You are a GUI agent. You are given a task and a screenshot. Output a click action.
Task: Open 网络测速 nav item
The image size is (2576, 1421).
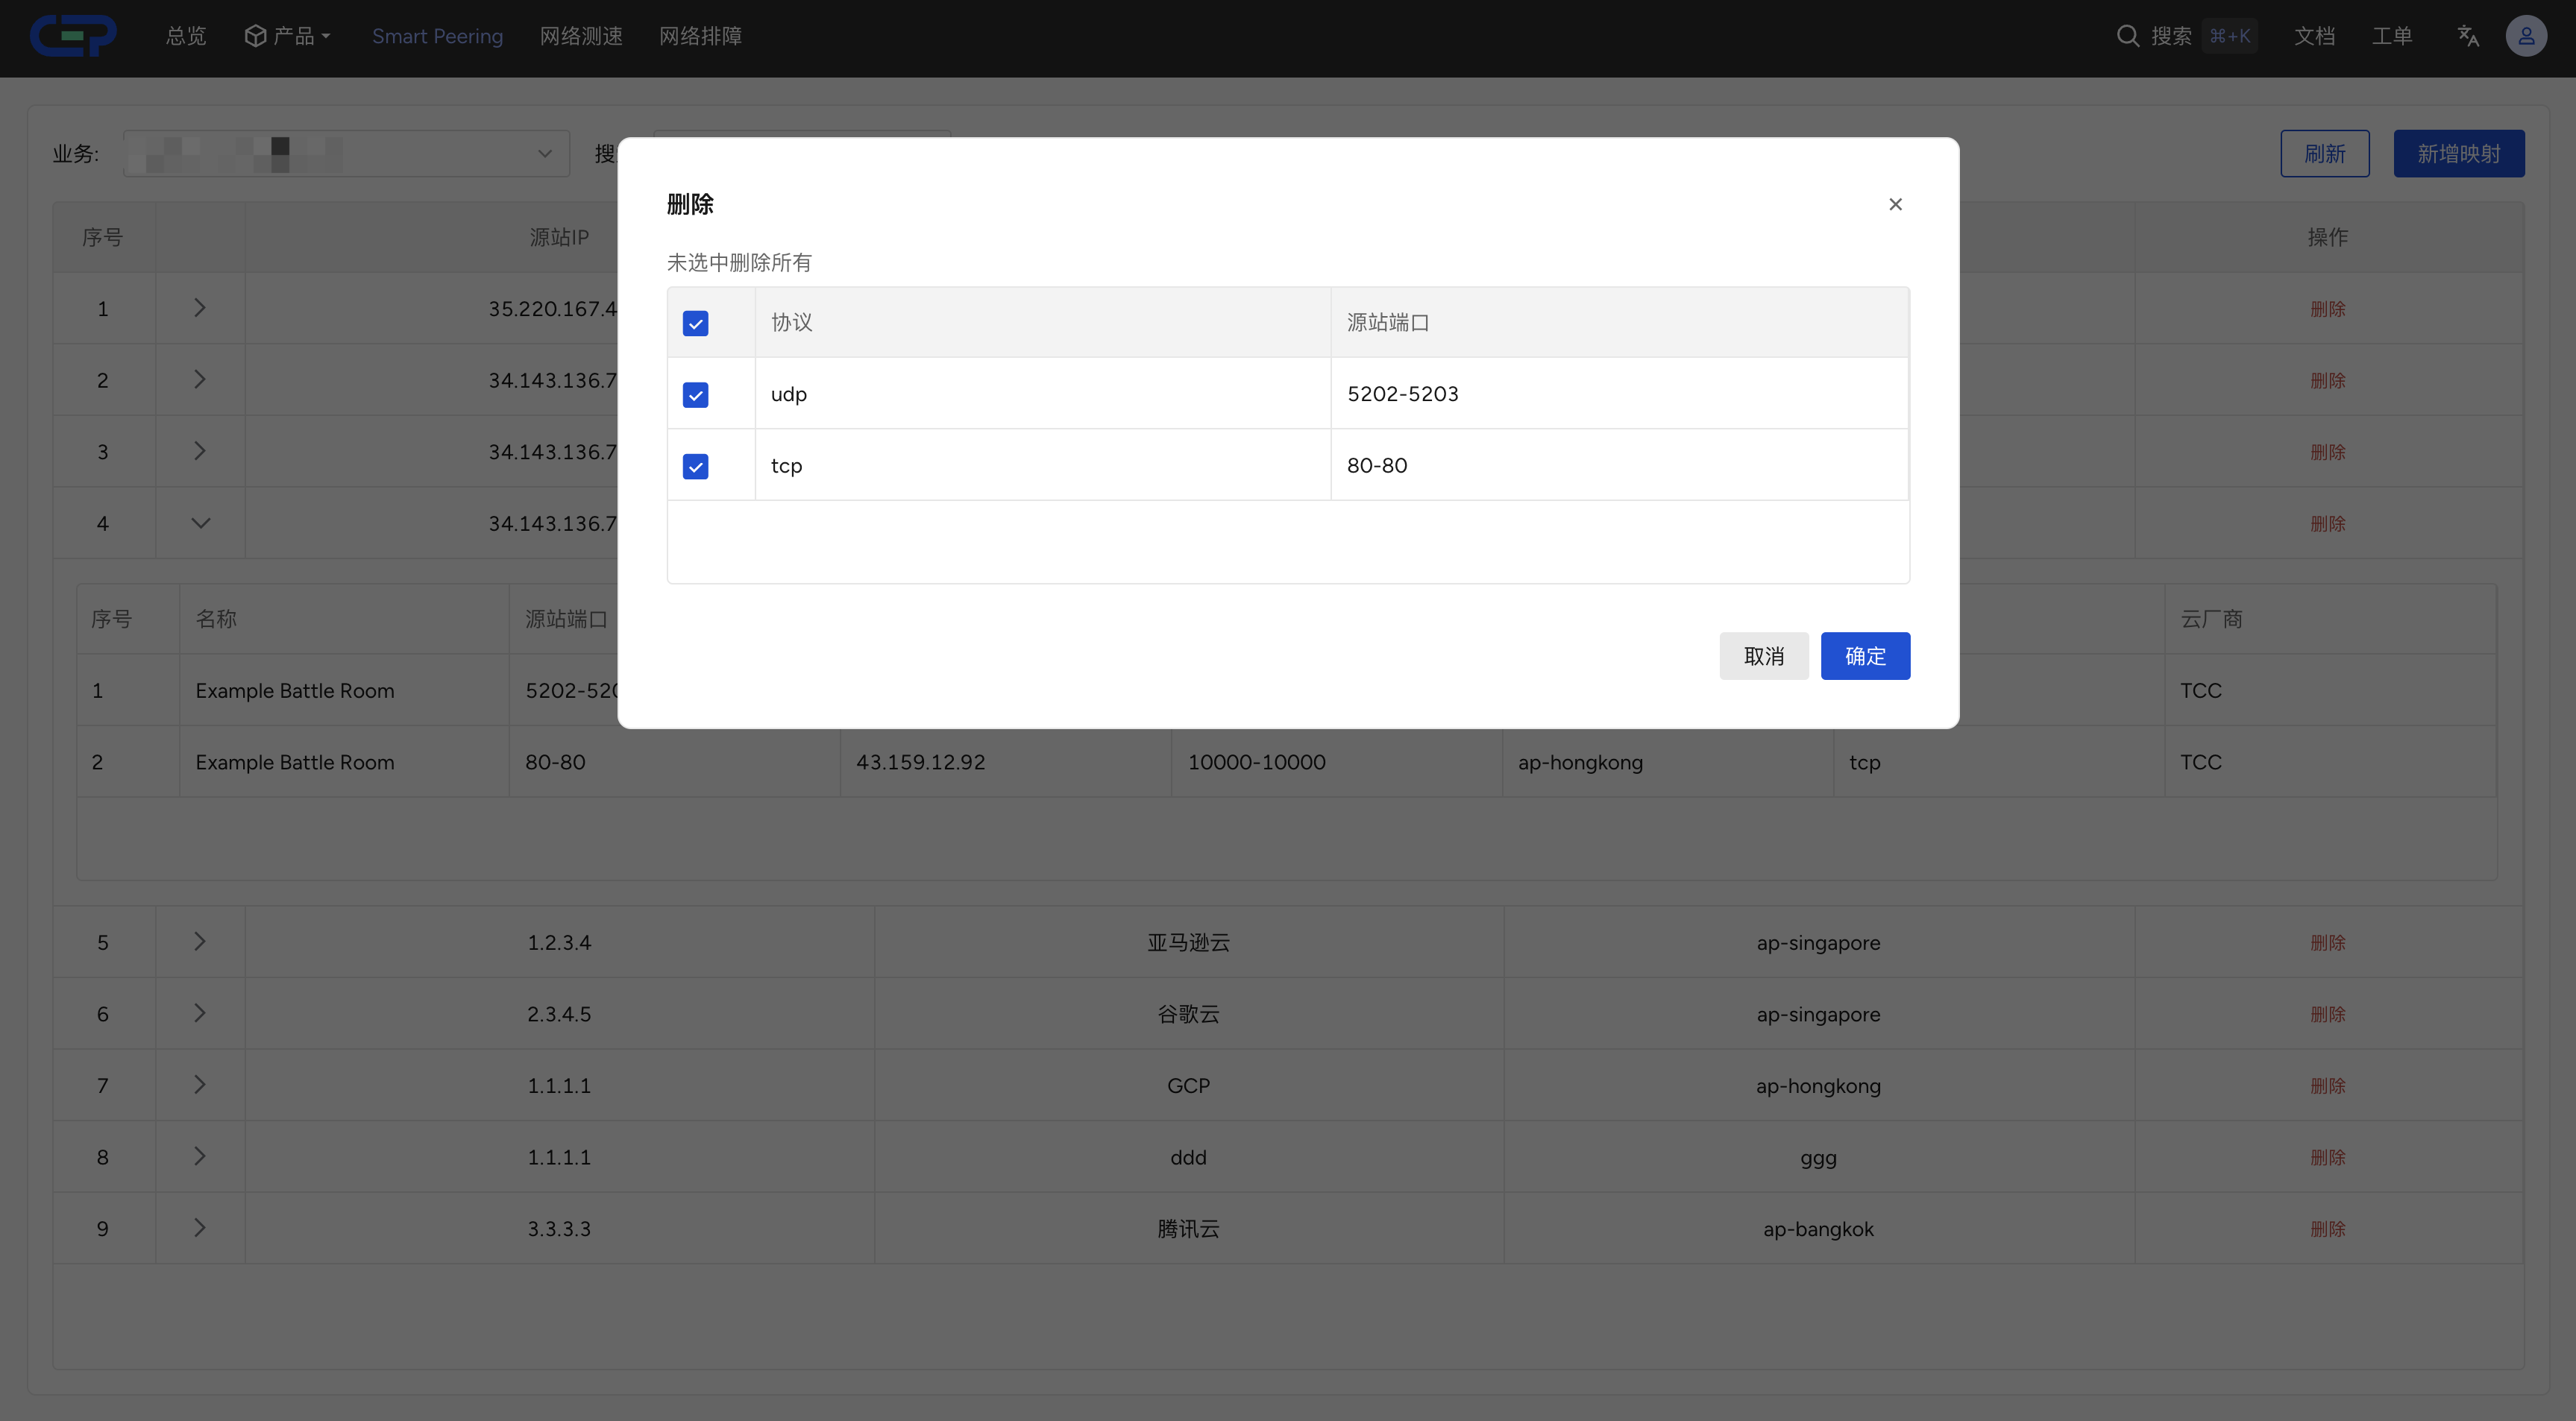(581, 36)
